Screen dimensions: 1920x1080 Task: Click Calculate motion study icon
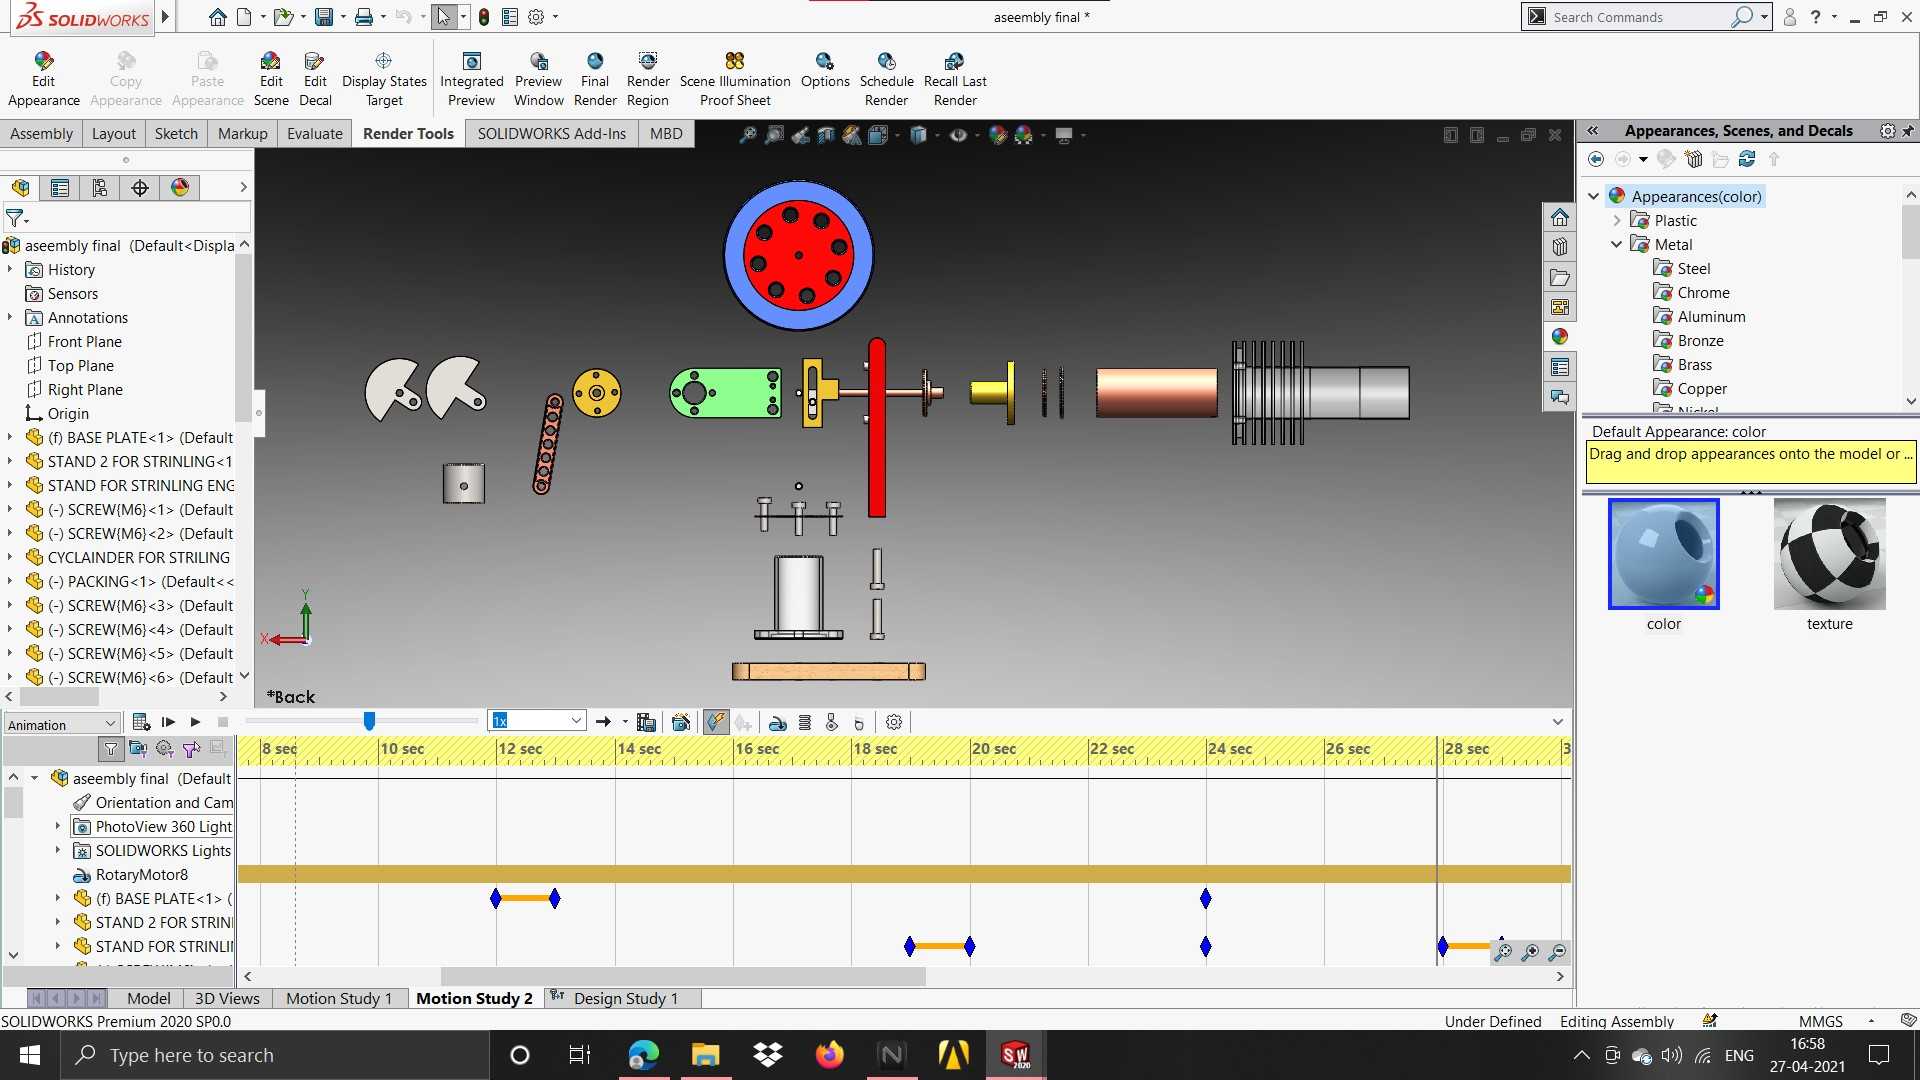[x=141, y=722]
